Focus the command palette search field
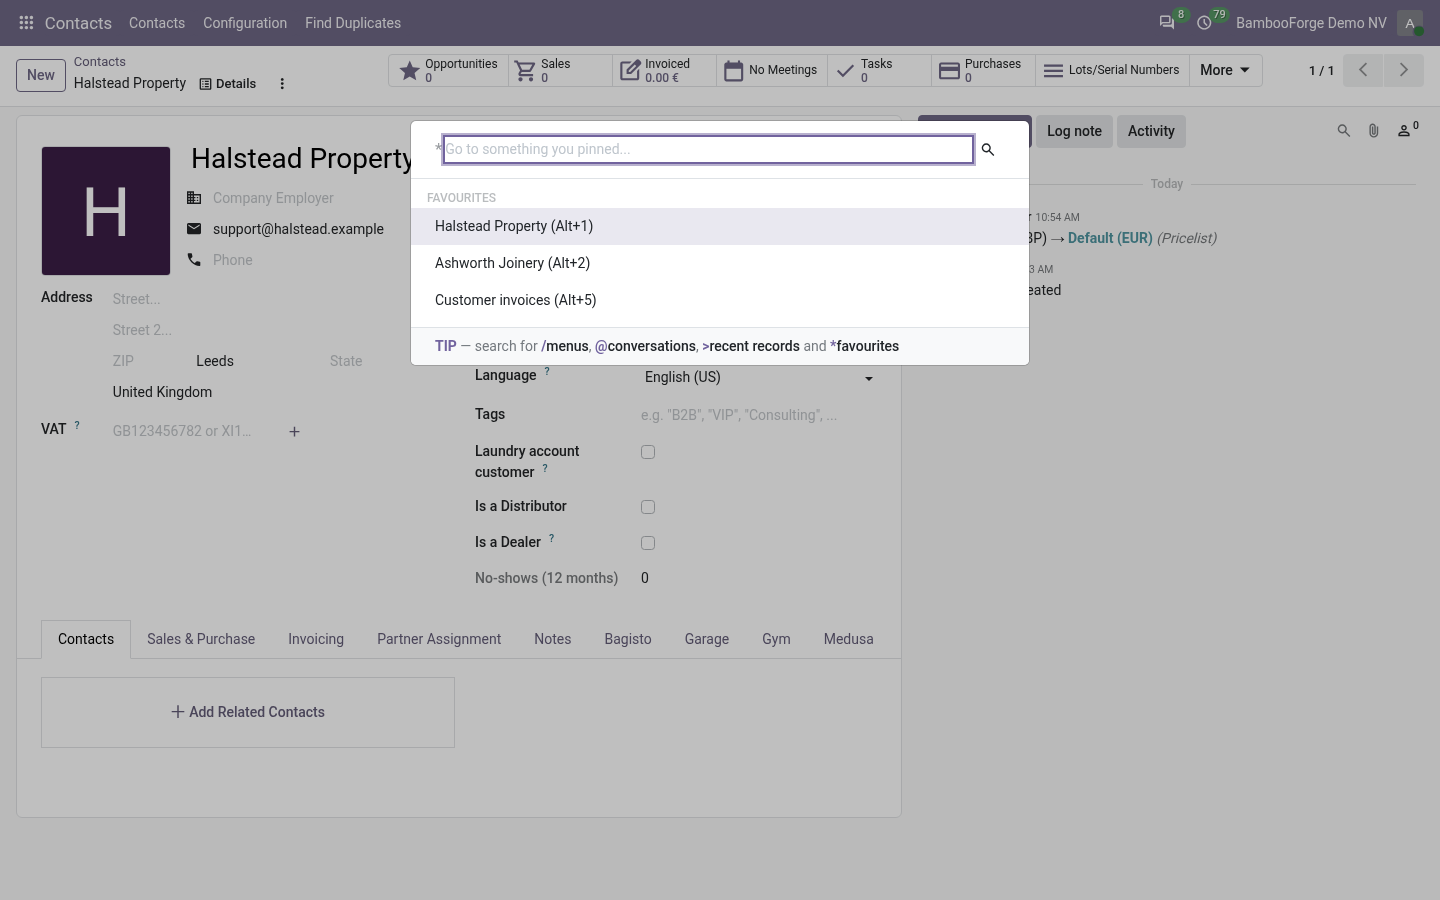 (x=708, y=149)
